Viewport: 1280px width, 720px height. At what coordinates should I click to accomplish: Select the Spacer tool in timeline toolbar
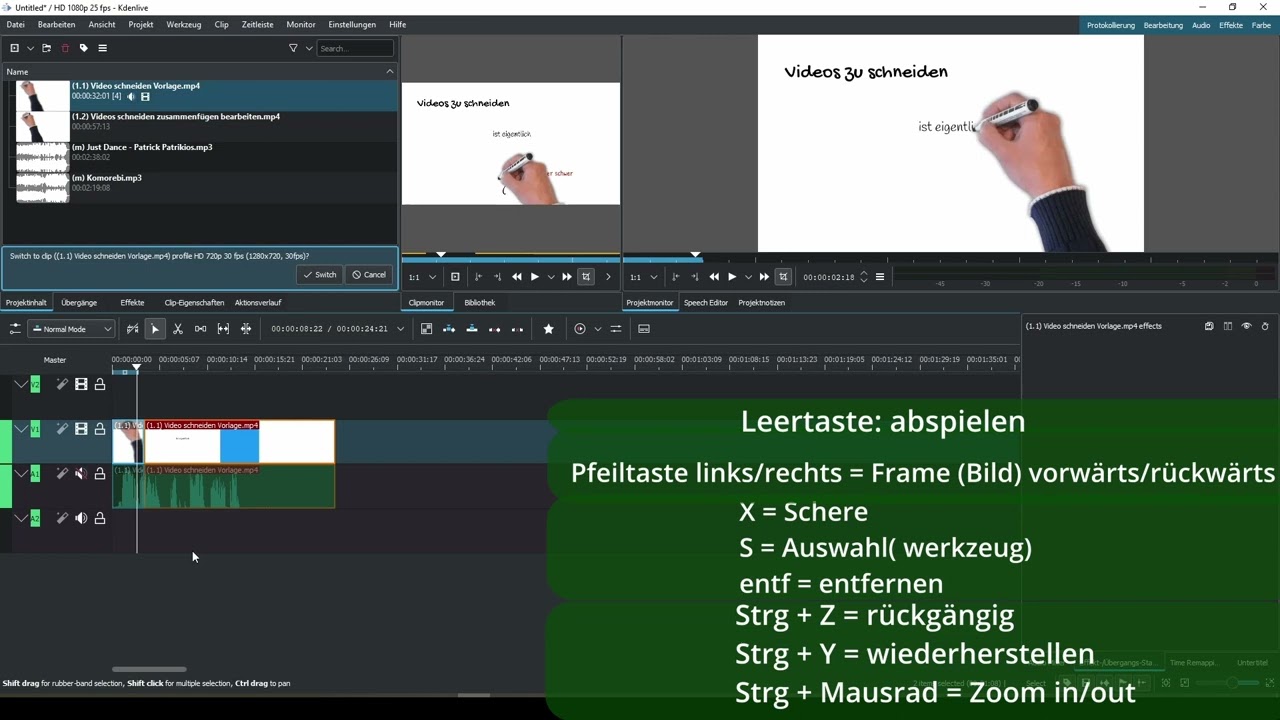[x=201, y=329]
